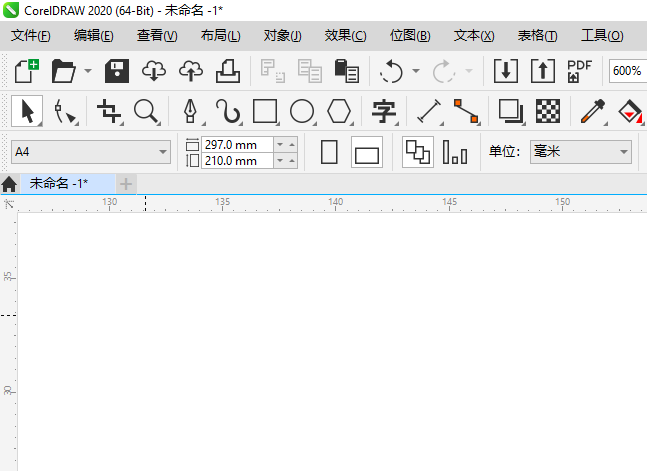Open the 对象(J) menu
This screenshot has height=471, width=647.
click(x=283, y=36)
